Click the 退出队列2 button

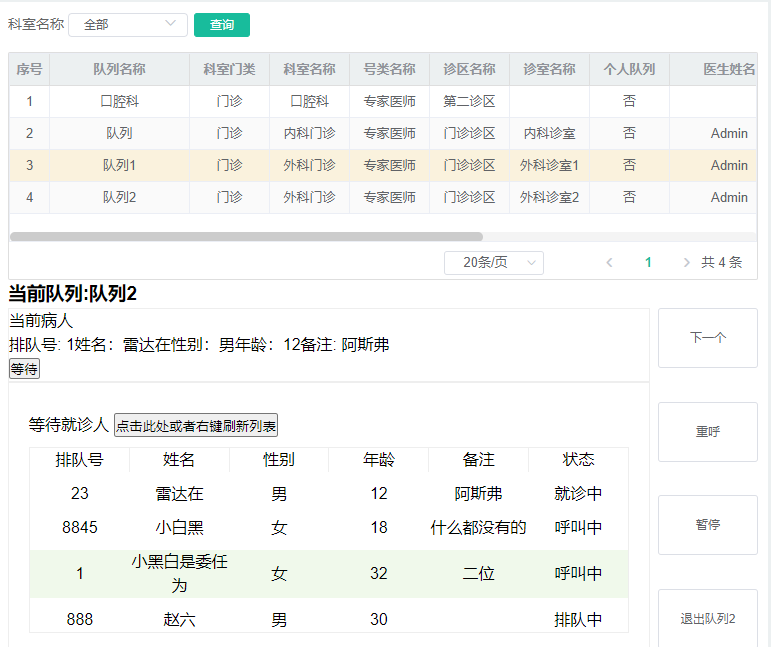tap(708, 618)
